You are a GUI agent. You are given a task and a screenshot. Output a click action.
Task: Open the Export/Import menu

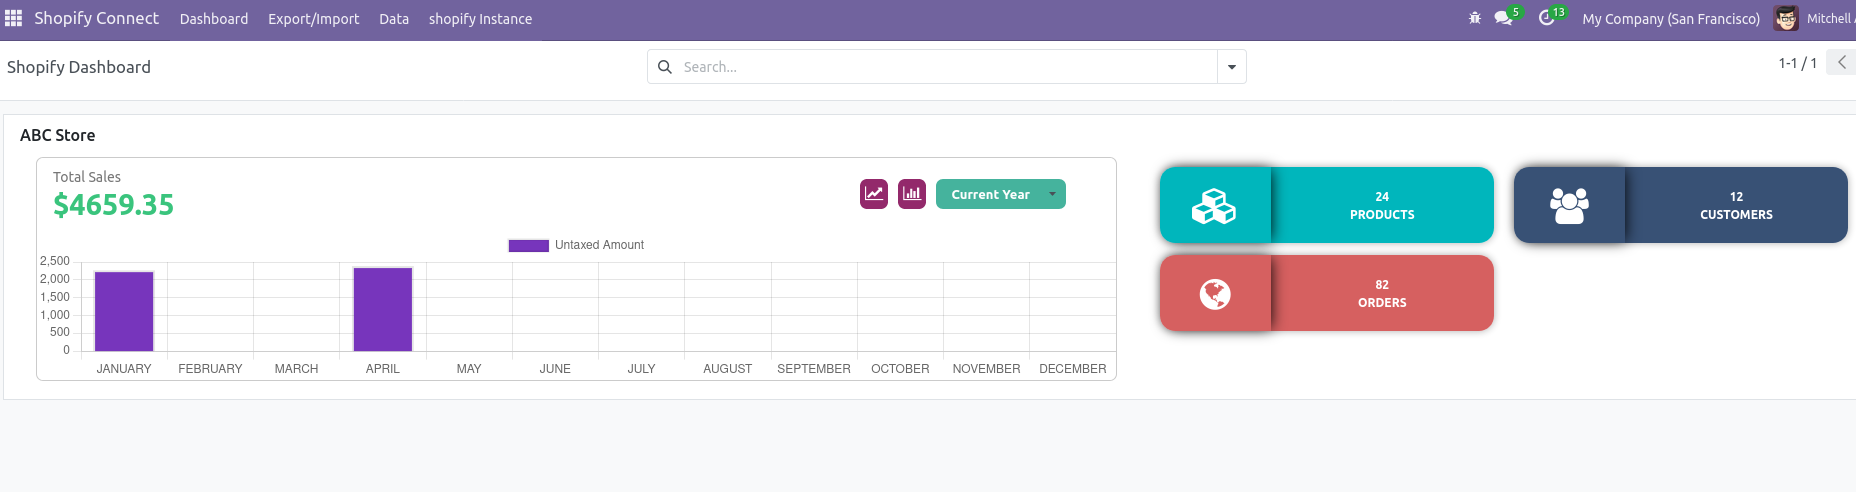(313, 19)
